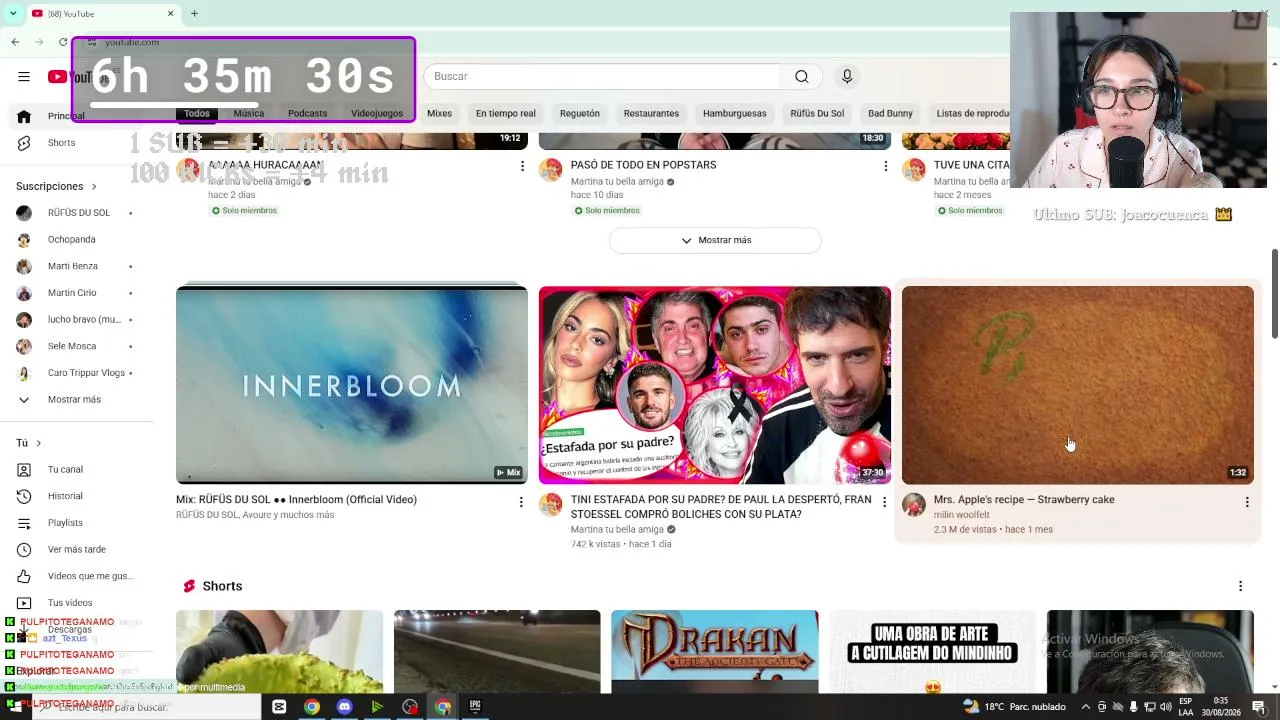Viewport: 1280px width, 720px height.
Task: Play the TINI estafada video thumbnail
Action: point(715,385)
